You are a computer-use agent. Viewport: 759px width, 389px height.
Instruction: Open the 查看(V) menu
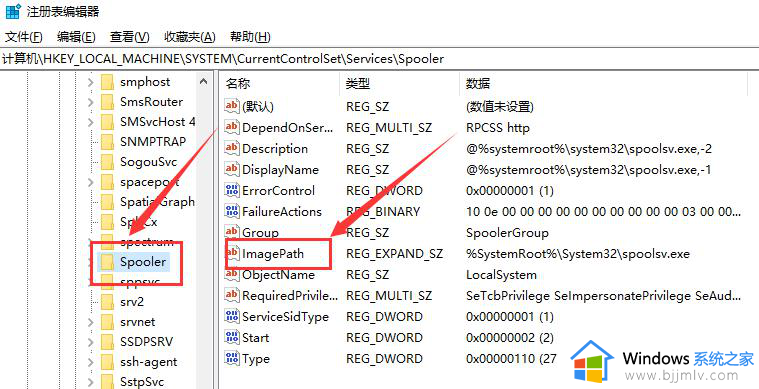pos(129,37)
